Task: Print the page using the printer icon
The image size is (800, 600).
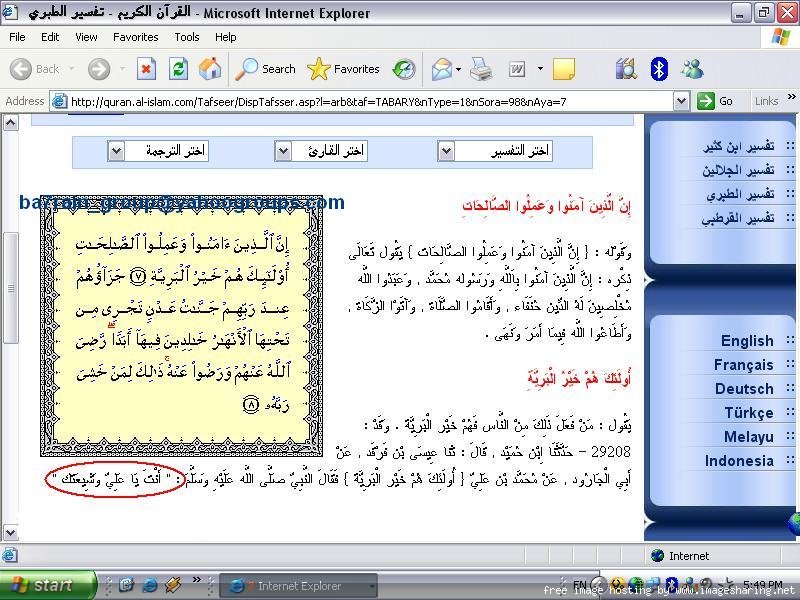Action: point(481,69)
